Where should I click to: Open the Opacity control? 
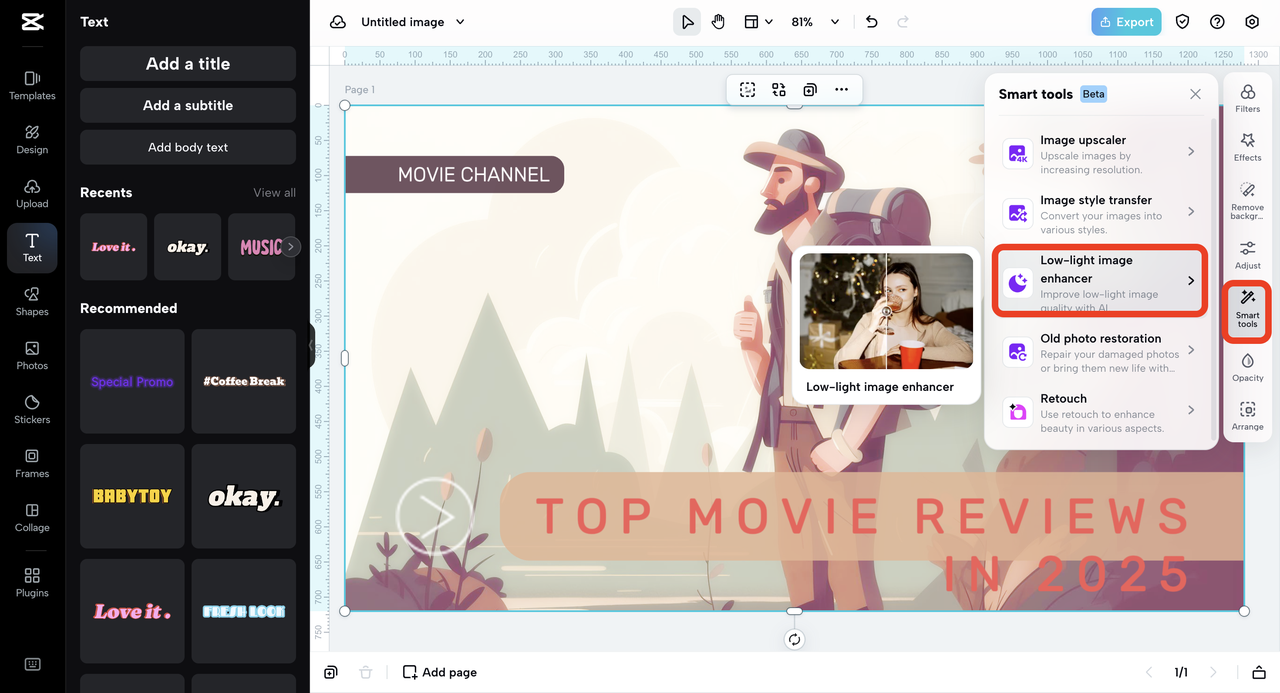(x=1247, y=366)
